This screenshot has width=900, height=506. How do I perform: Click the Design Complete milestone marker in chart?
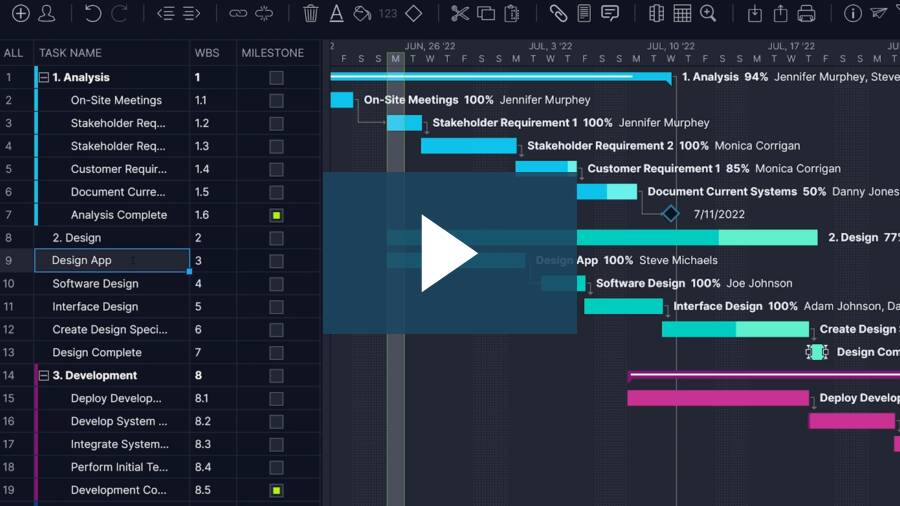tap(817, 352)
